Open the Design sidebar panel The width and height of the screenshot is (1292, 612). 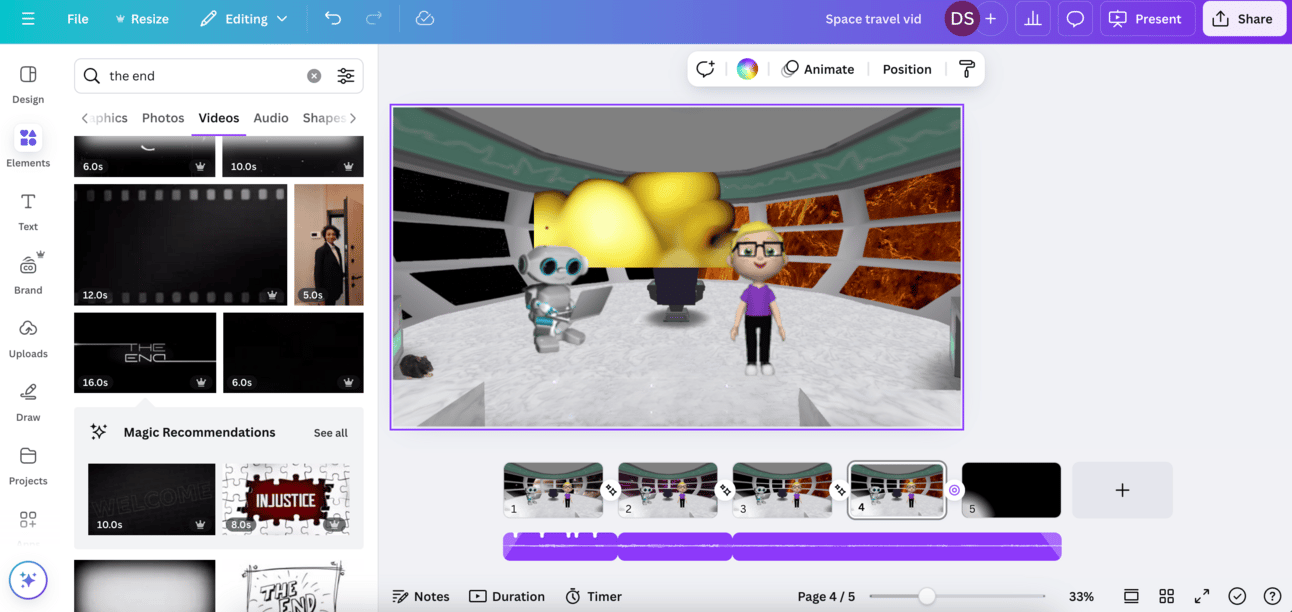28,85
